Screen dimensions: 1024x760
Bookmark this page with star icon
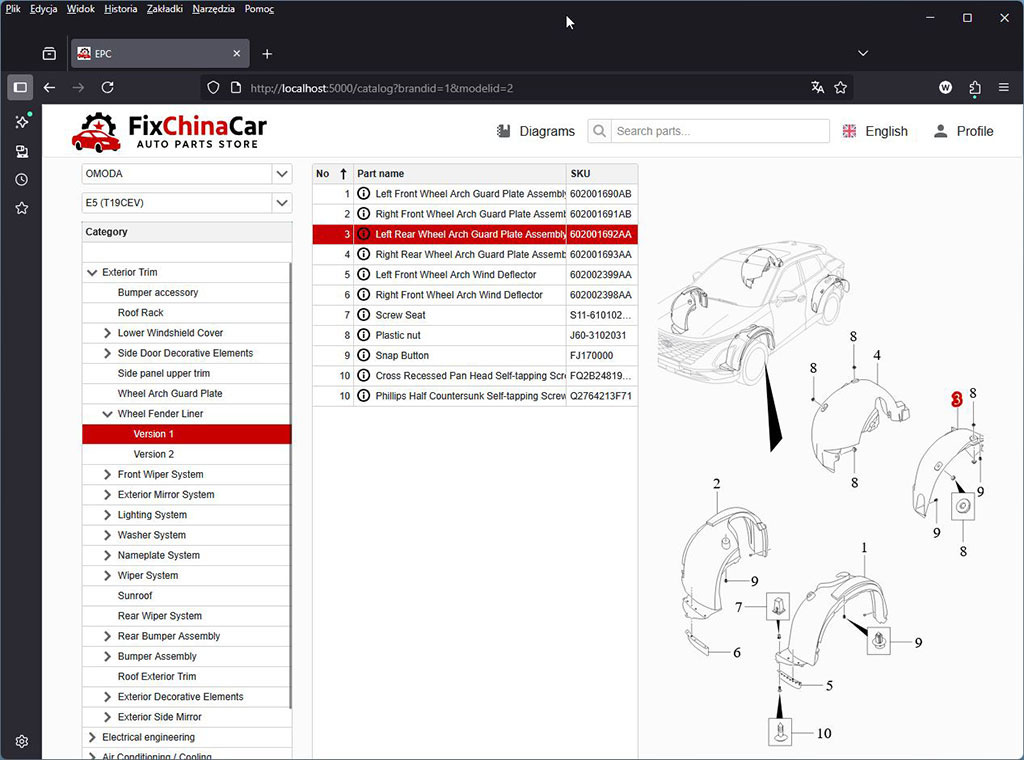(841, 88)
